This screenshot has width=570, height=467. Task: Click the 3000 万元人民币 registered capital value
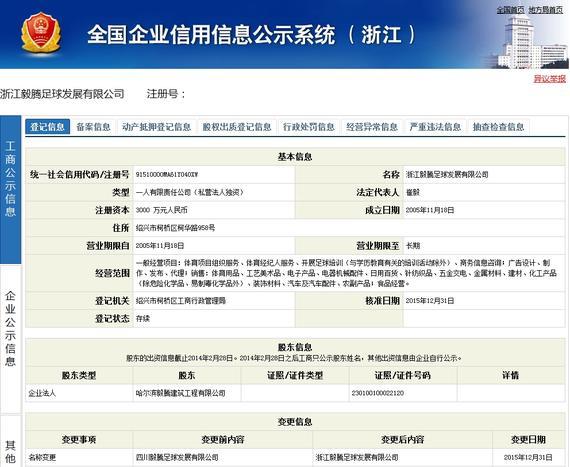161,210
